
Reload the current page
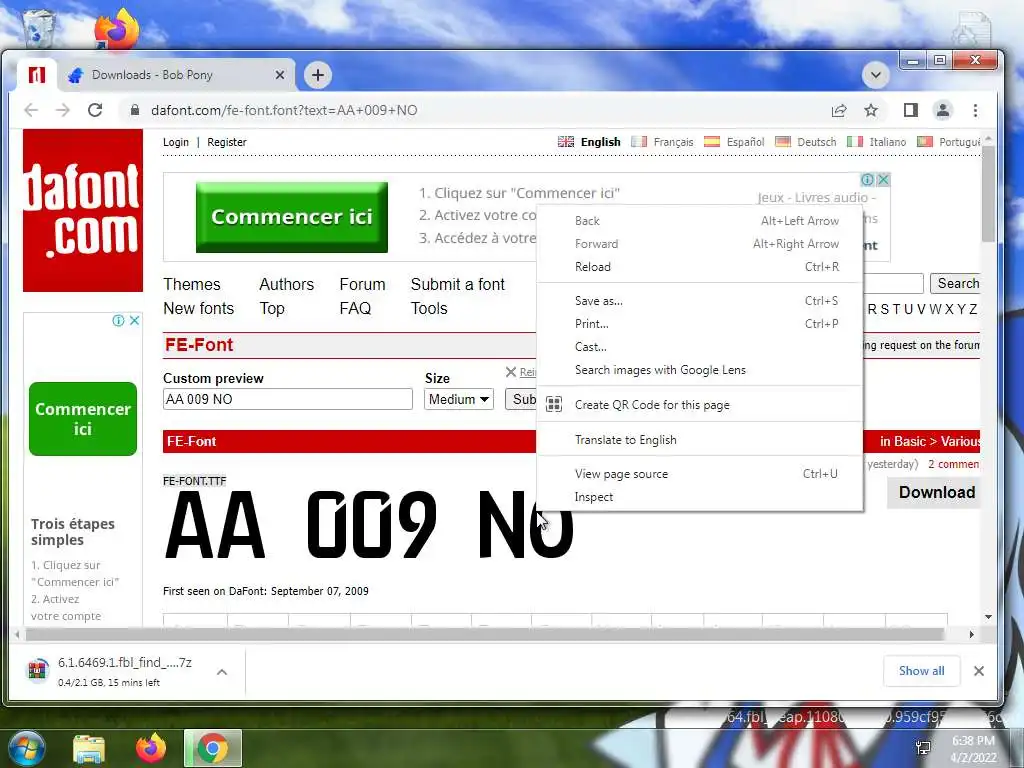[x=95, y=110]
